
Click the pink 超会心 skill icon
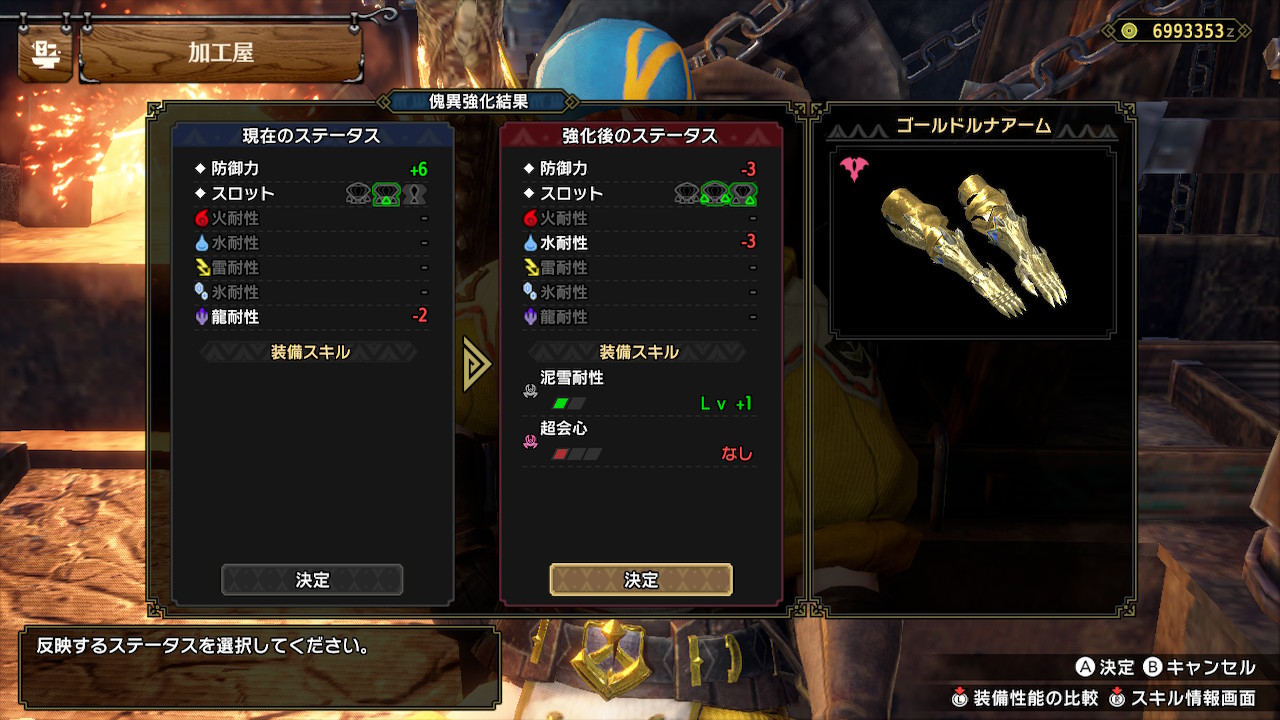[x=530, y=441]
